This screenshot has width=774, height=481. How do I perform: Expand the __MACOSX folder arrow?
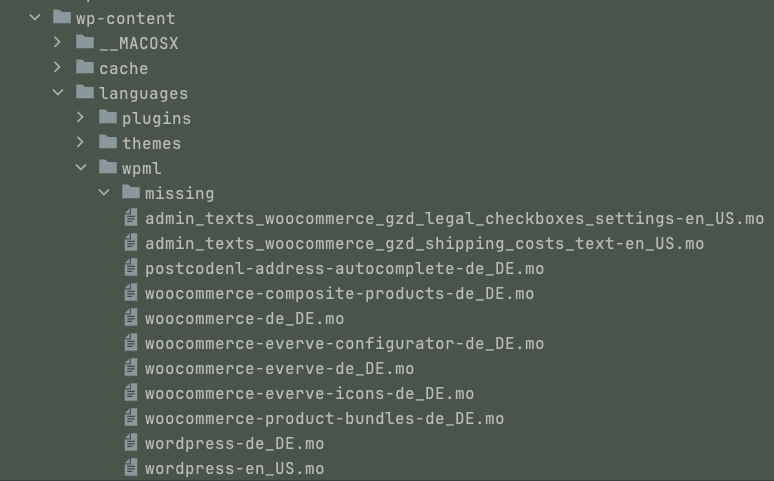57,42
